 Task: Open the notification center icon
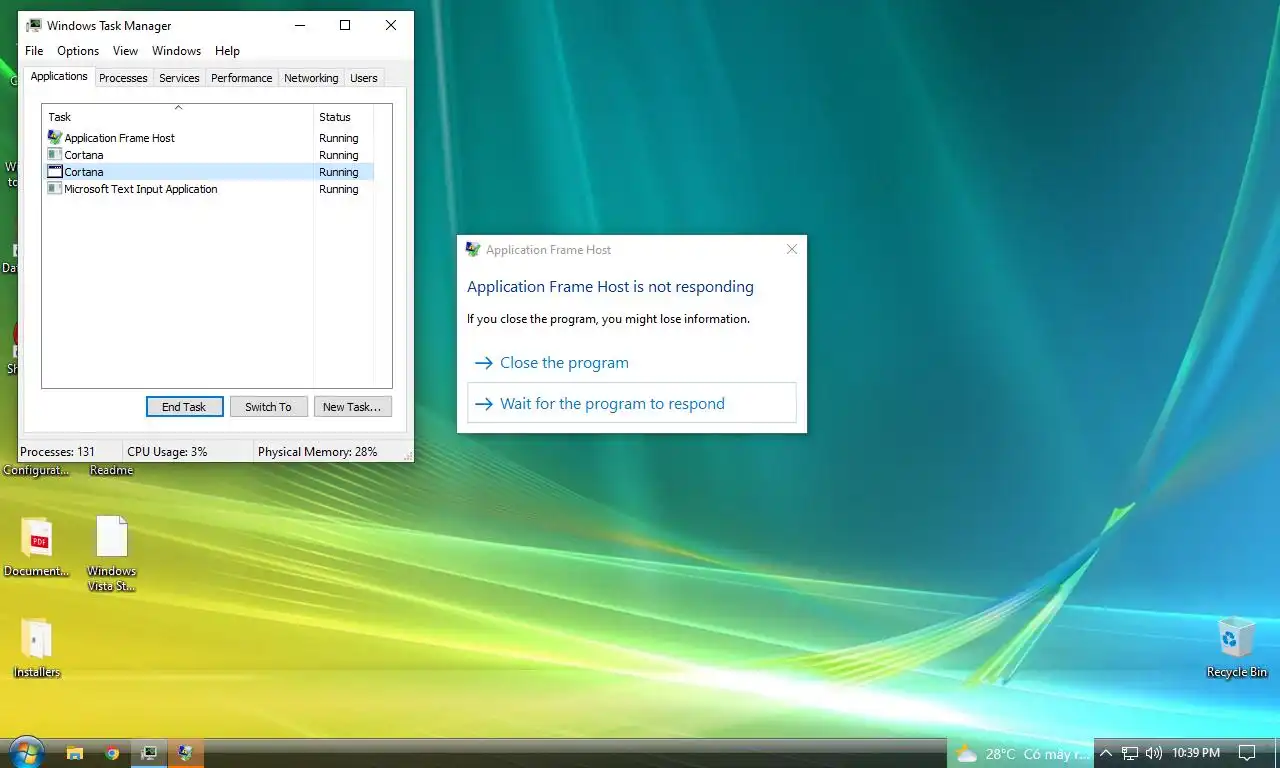tap(1247, 753)
